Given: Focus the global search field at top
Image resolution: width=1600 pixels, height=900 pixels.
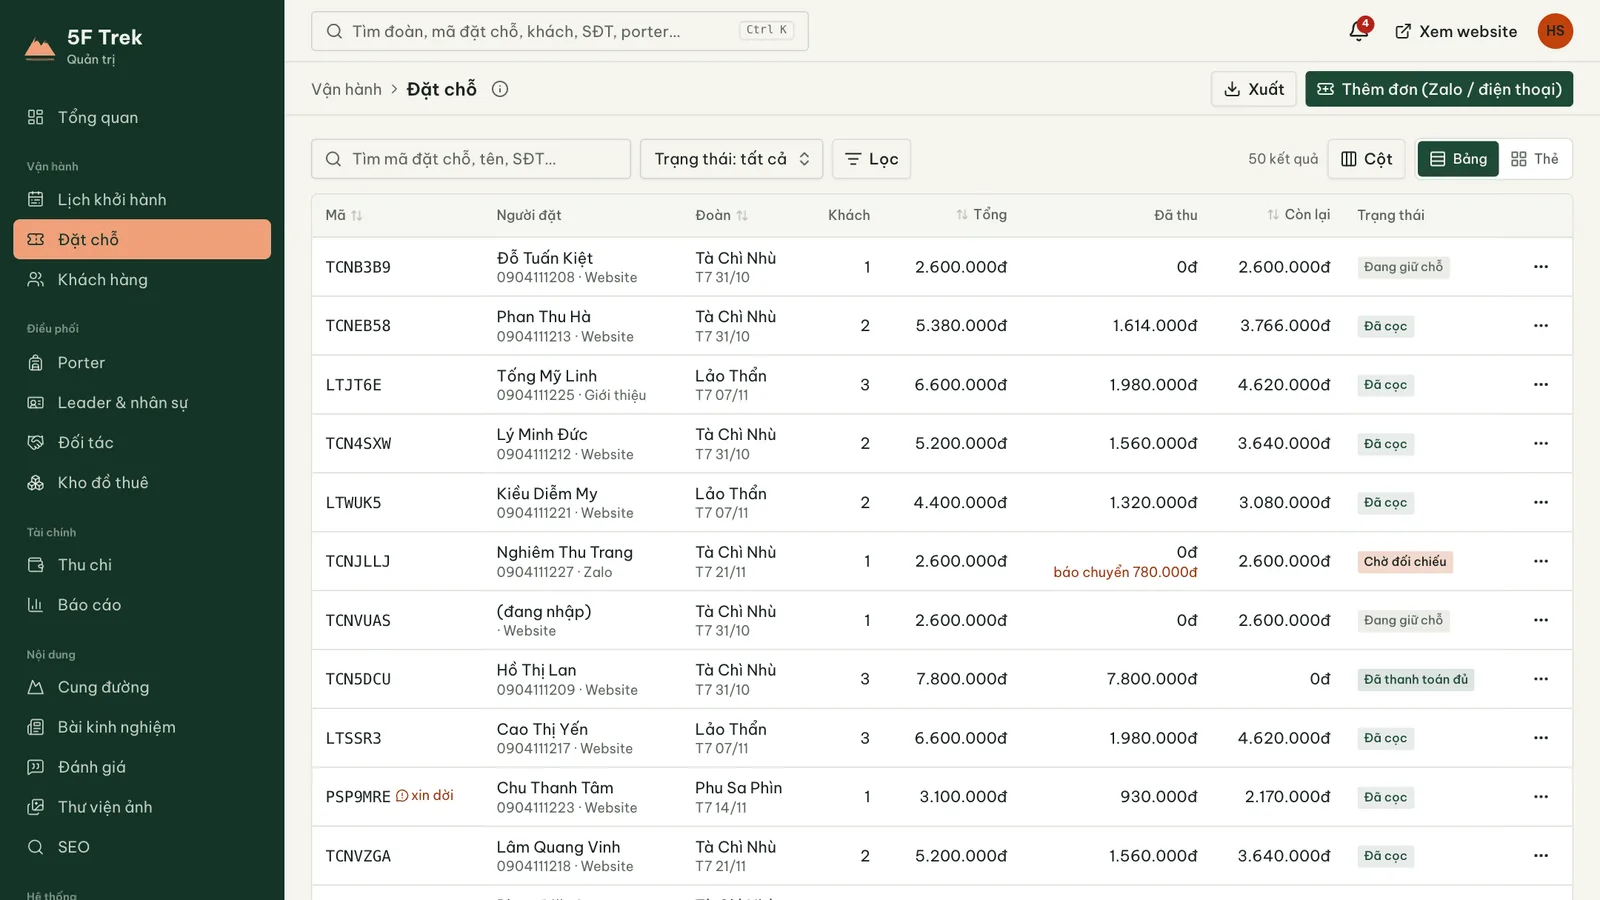Looking at the screenshot, I should tap(560, 31).
